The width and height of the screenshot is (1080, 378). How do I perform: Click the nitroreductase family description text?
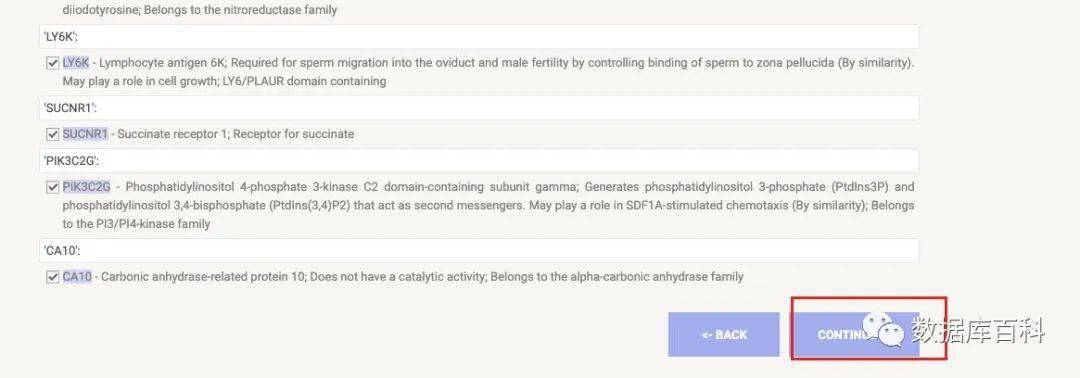click(200, 10)
